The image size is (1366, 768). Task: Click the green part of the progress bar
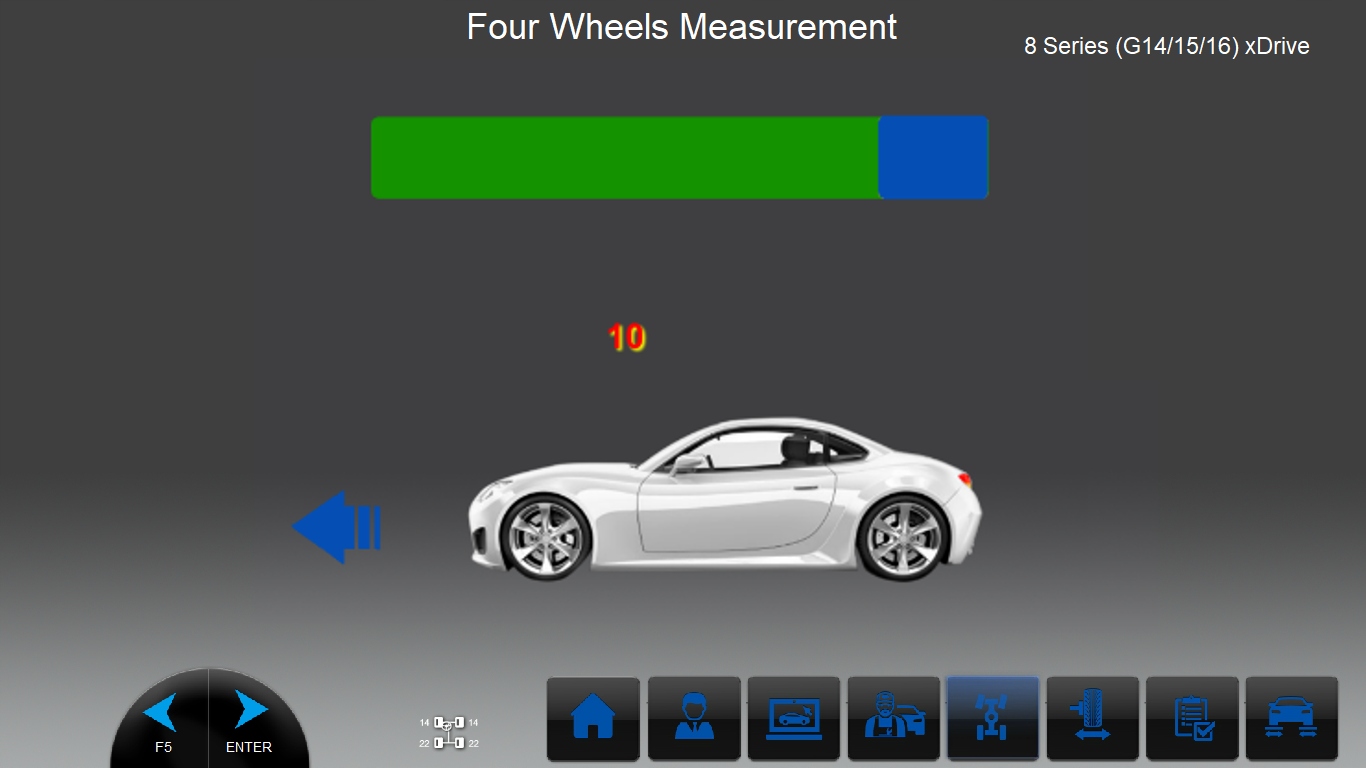(x=625, y=157)
